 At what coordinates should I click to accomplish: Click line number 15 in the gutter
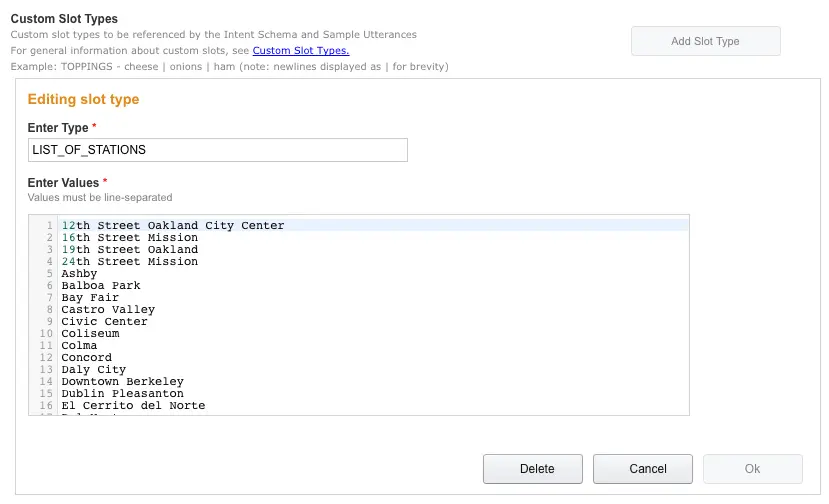pos(46,394)
